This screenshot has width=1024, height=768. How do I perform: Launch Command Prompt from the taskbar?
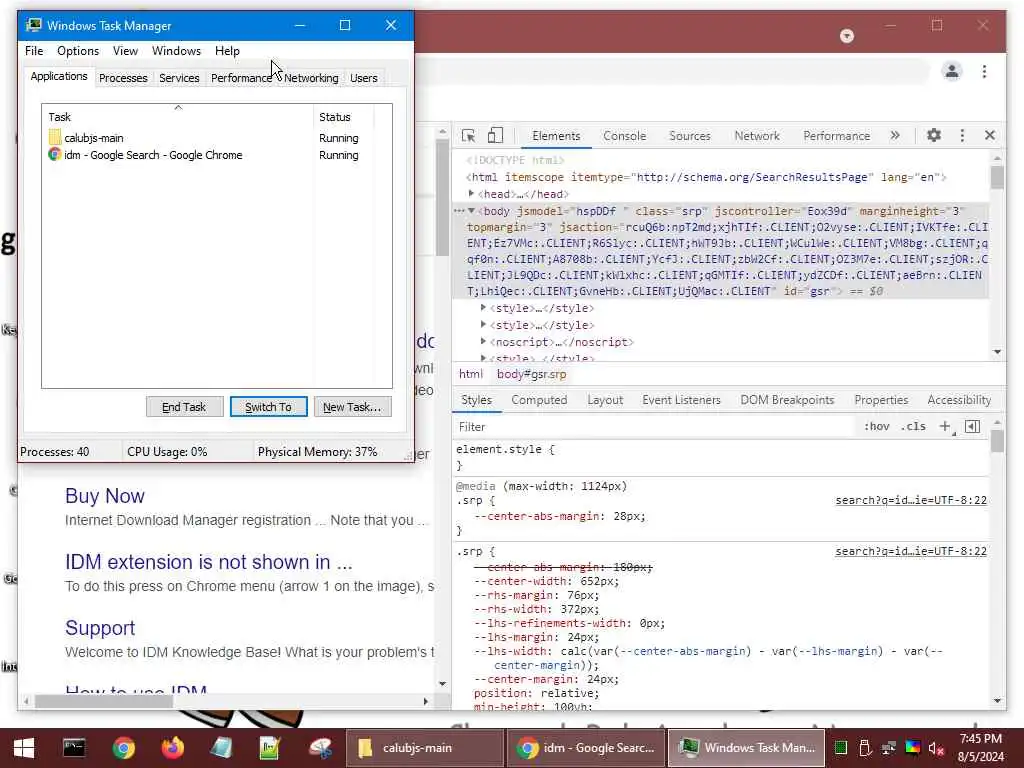click(74, 748)
